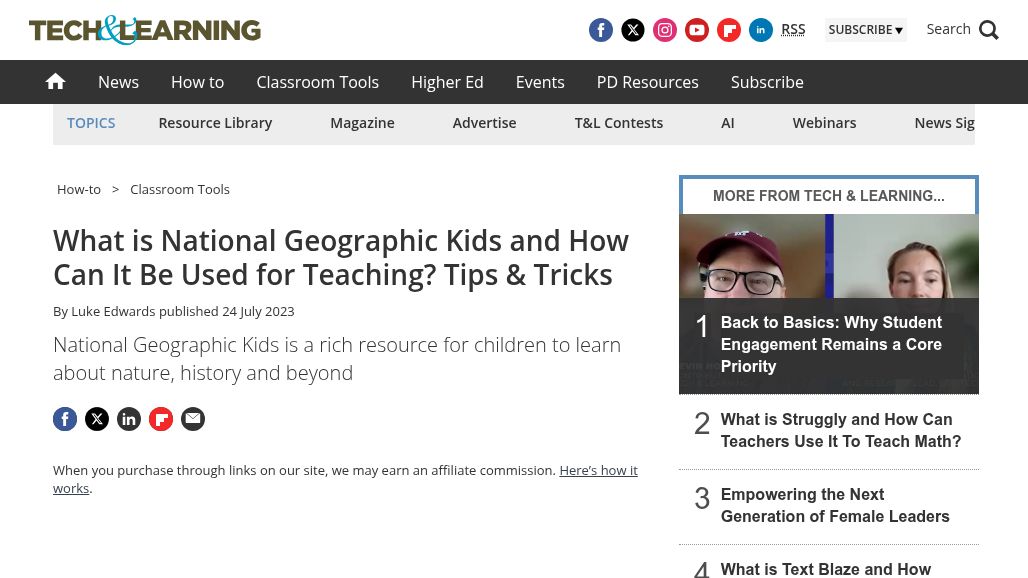Share article by email icon
Image resolution: width=1028 pixels, height=578 pixels.
[193, 419]
